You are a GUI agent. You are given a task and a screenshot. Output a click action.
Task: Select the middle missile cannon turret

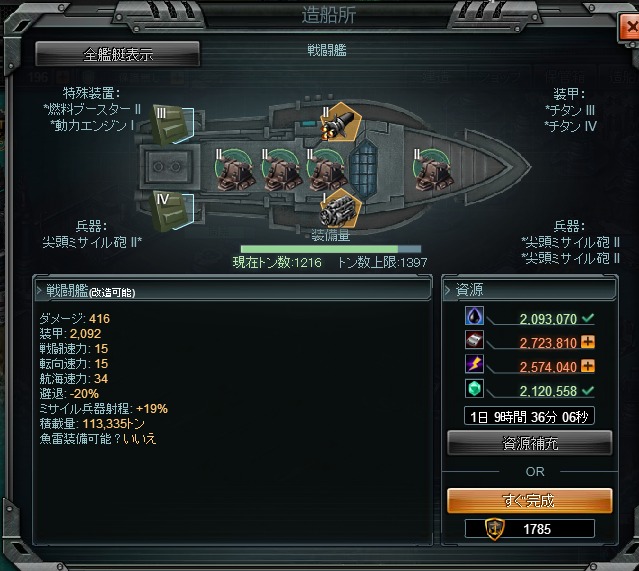point(281,170)
